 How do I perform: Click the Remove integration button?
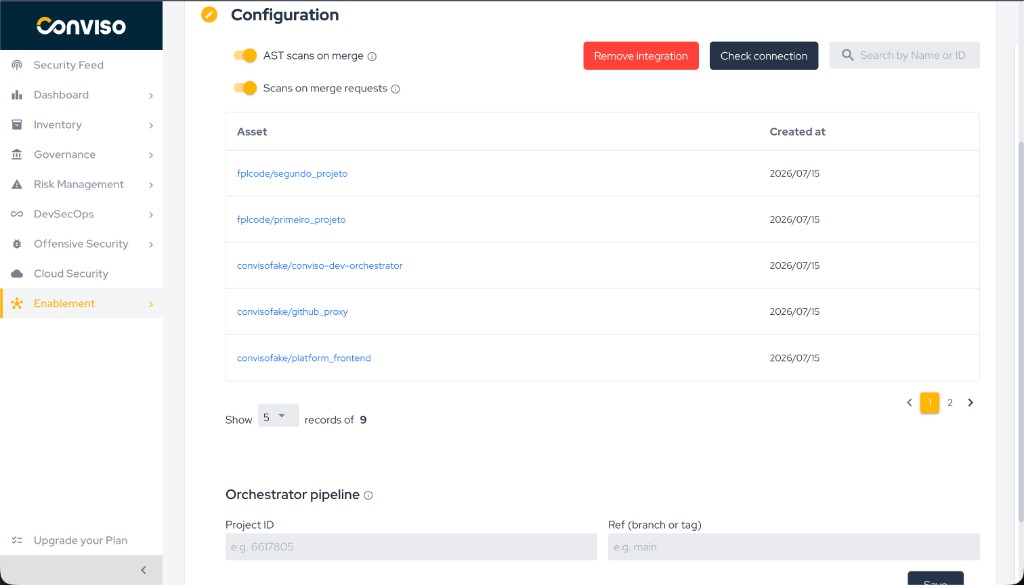(x=641, y=56)
